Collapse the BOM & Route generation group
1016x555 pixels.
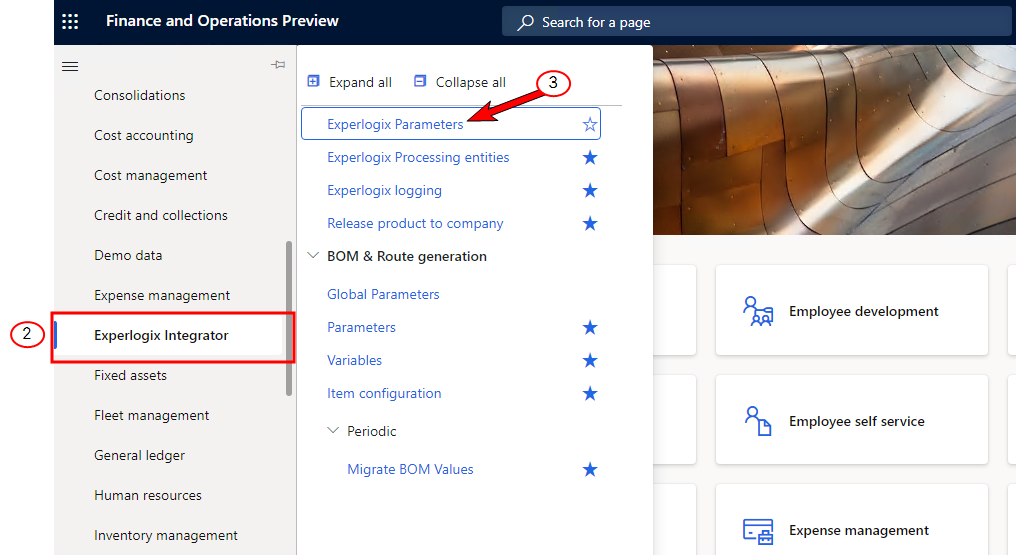point(313,256)
